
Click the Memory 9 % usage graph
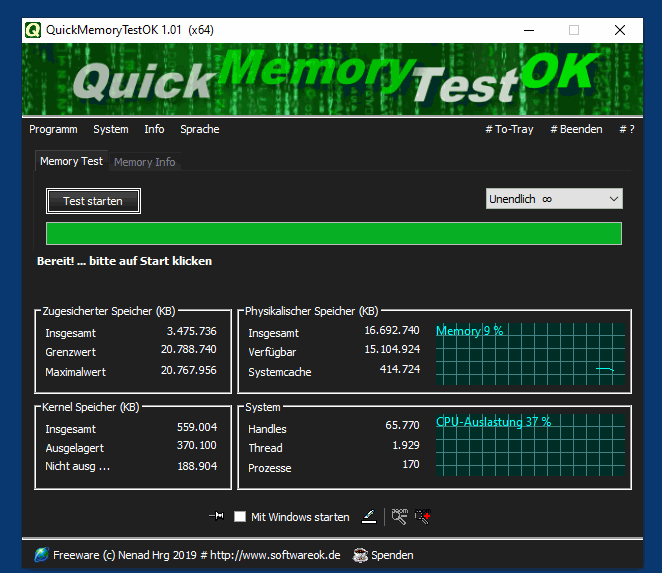(530, 354)
